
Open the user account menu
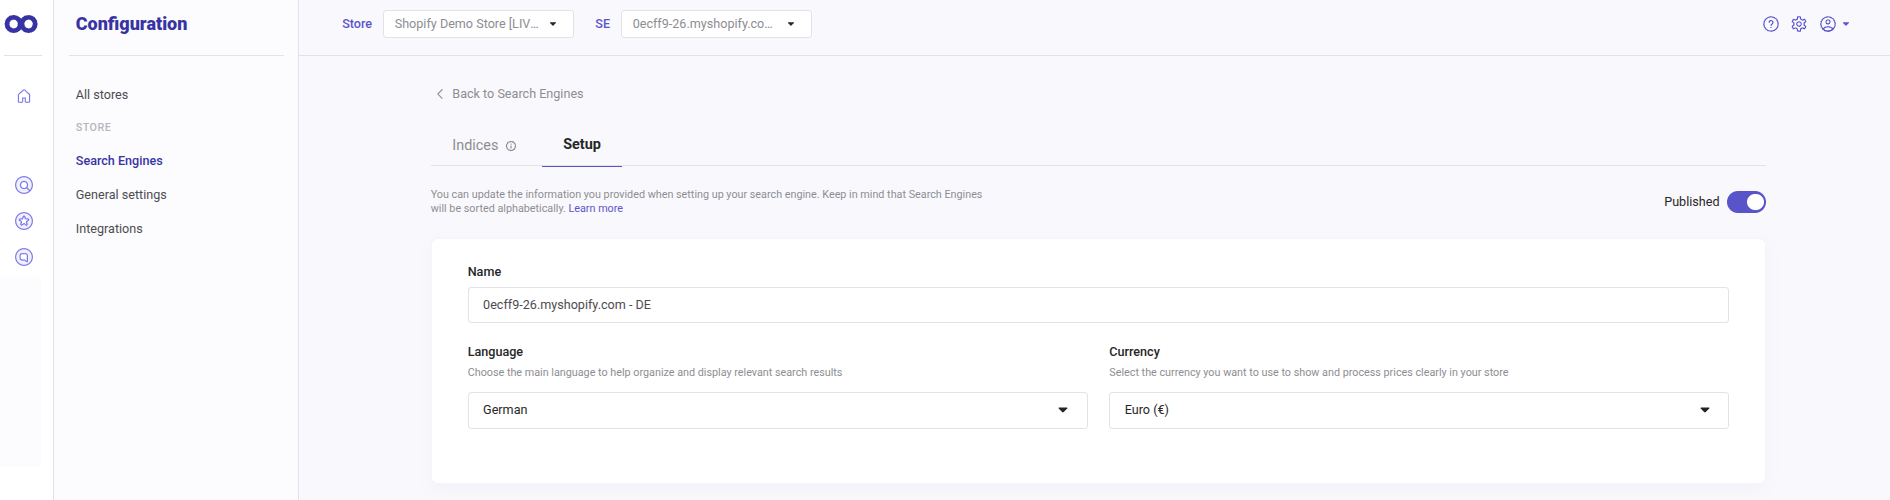point(1833,24)
